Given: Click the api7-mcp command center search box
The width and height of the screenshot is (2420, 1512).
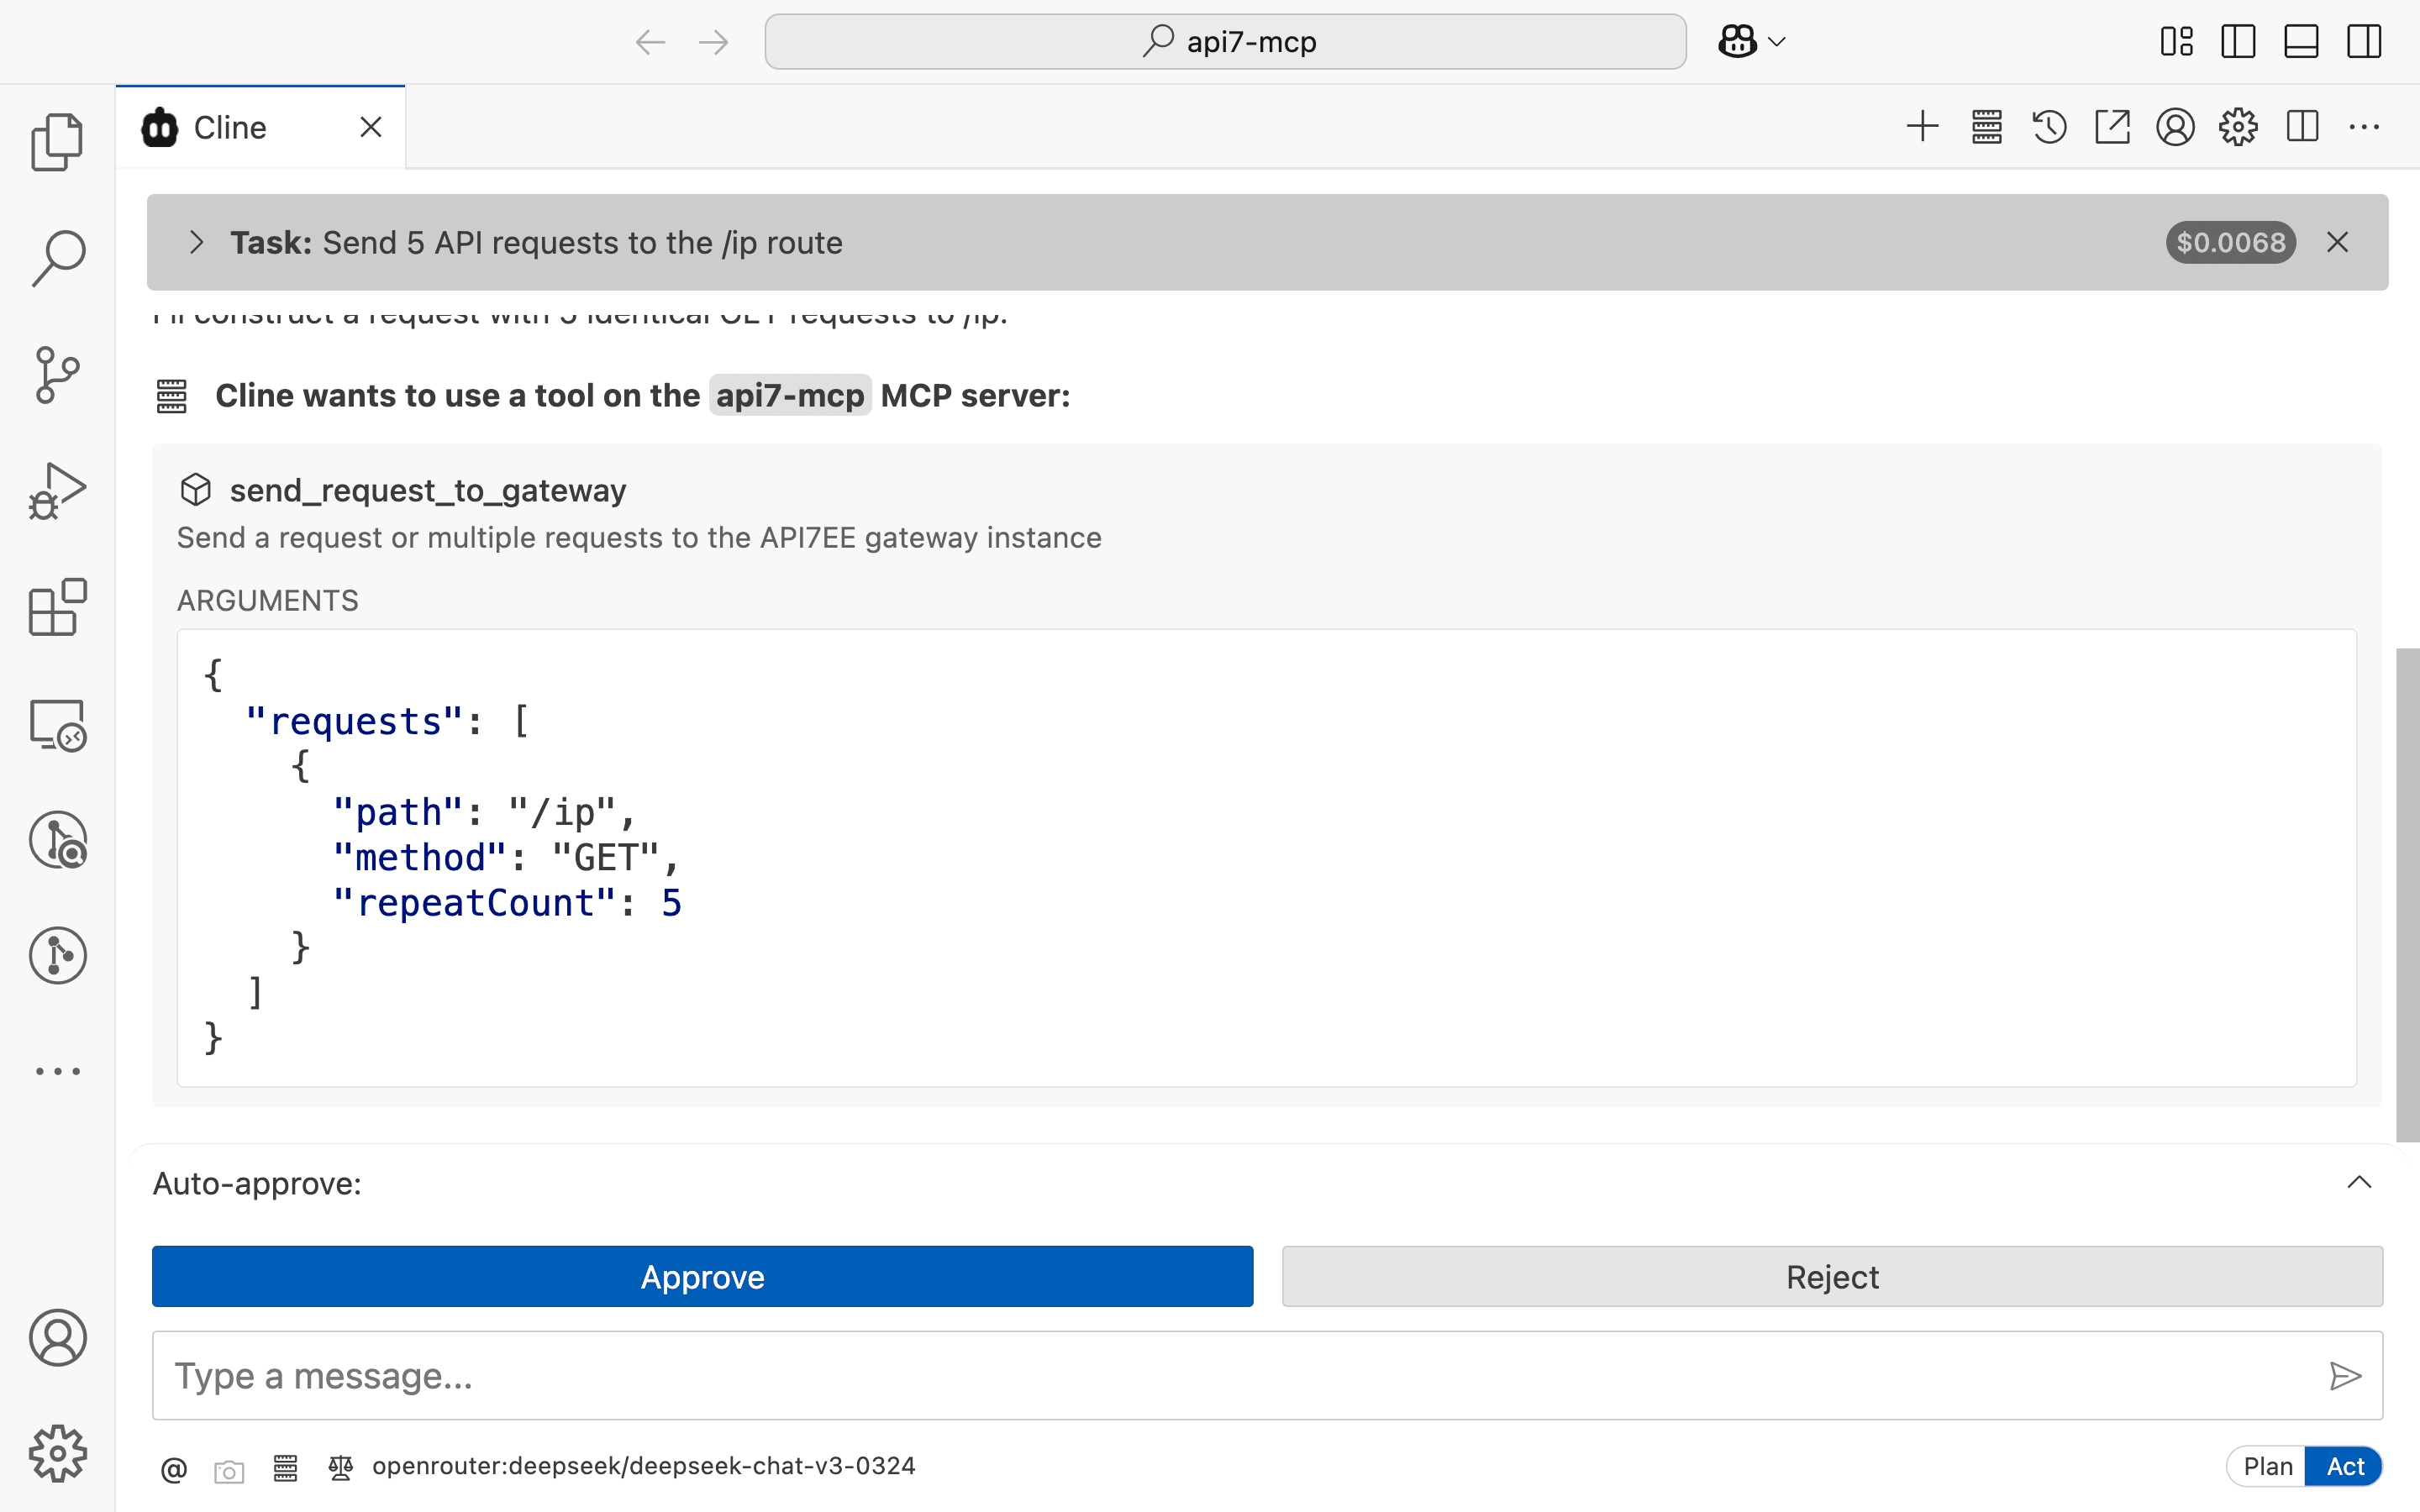Looking at the screenshot, I should coord(1225,41).
